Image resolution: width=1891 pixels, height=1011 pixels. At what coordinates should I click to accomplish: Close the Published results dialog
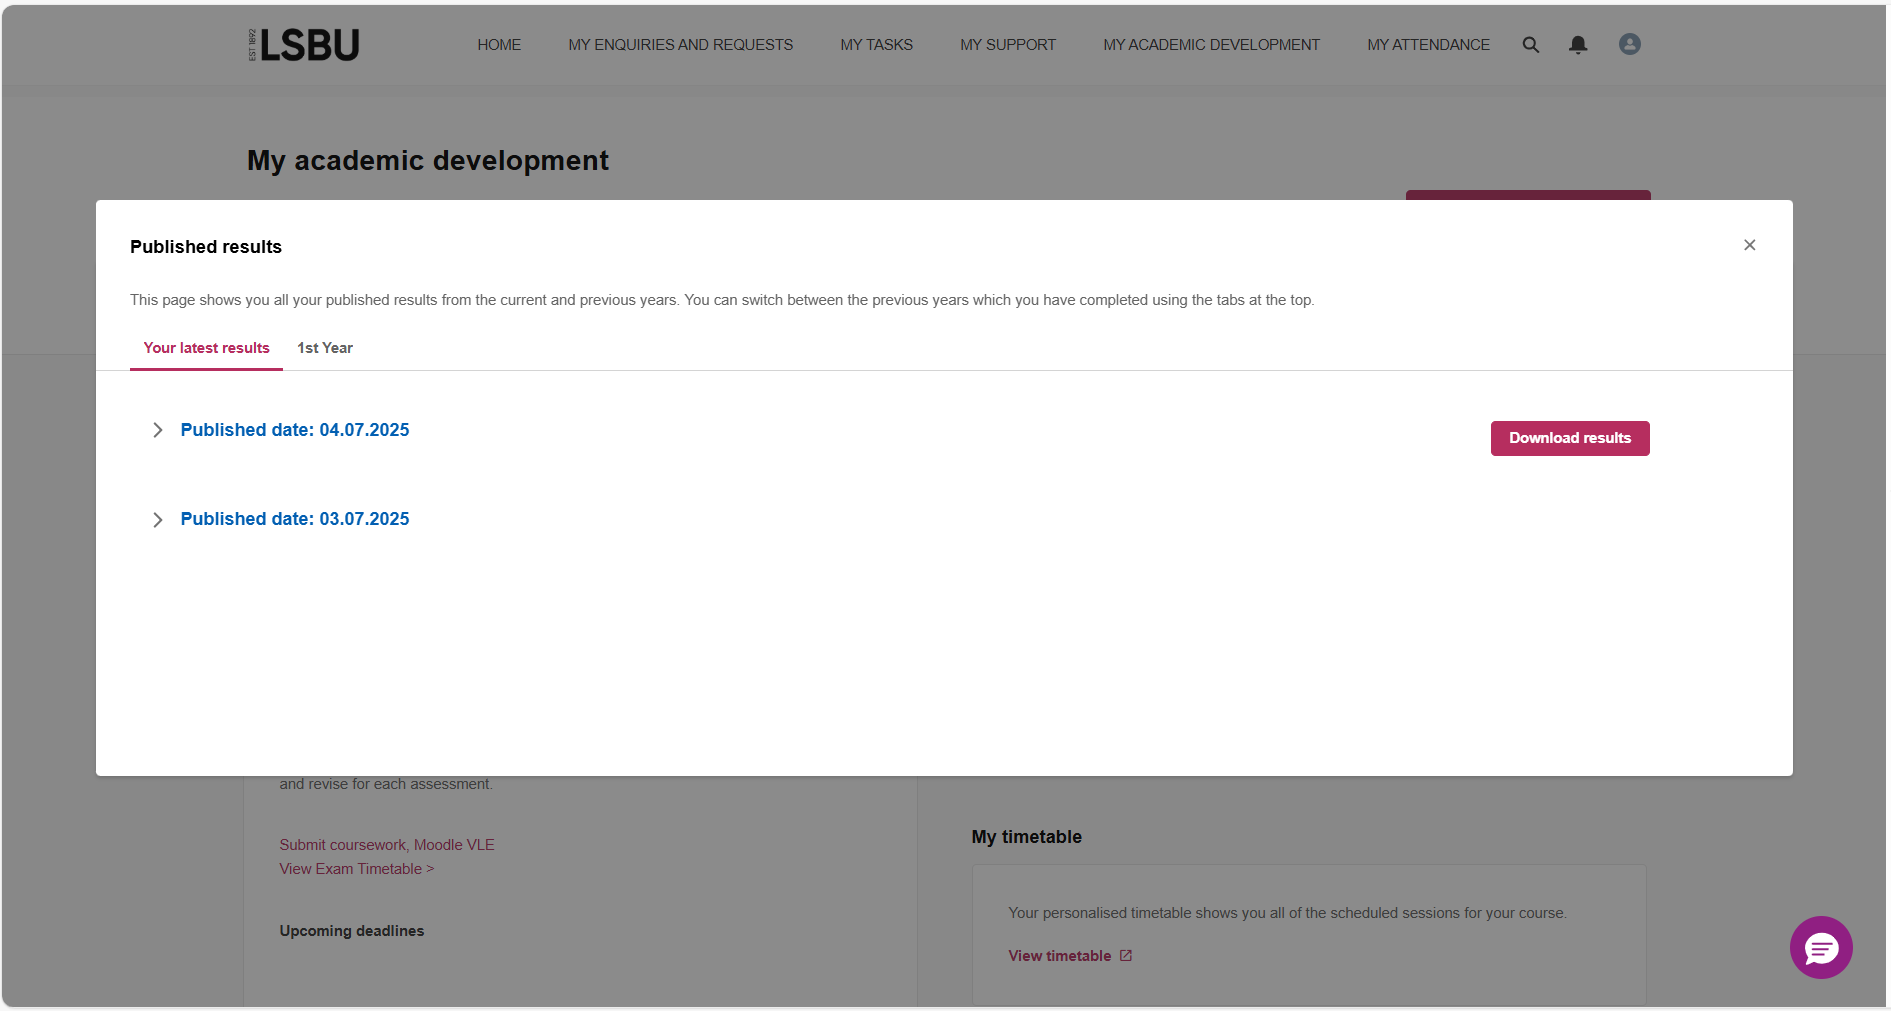tap(1749, 245)
